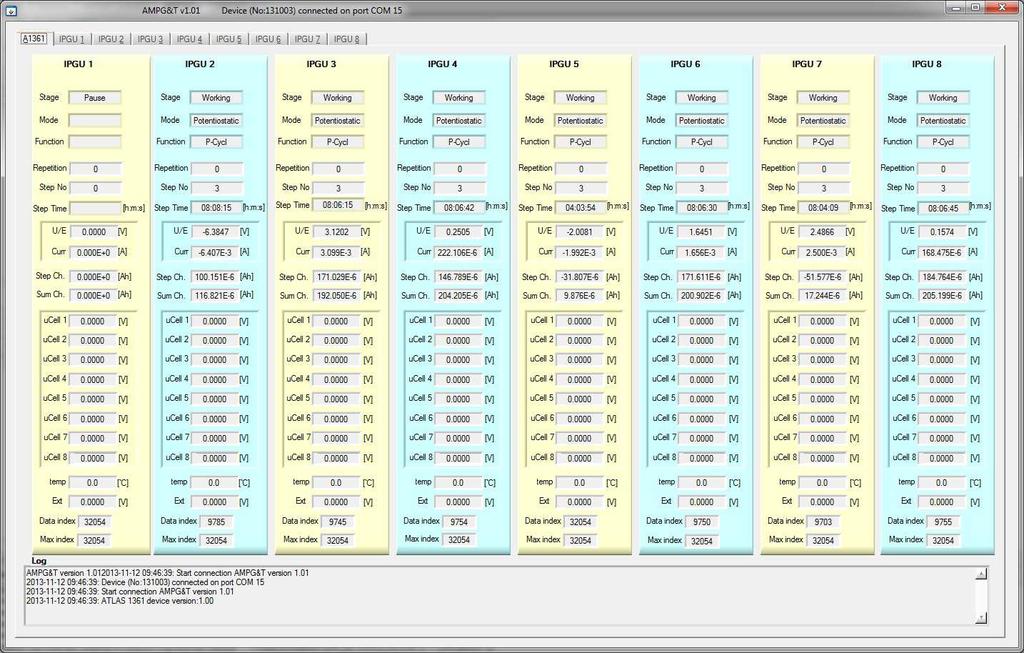Click IPGU 8 U/E value 0.1574
The height and width of the screenshot is (653, 1024).
(942, 232)
